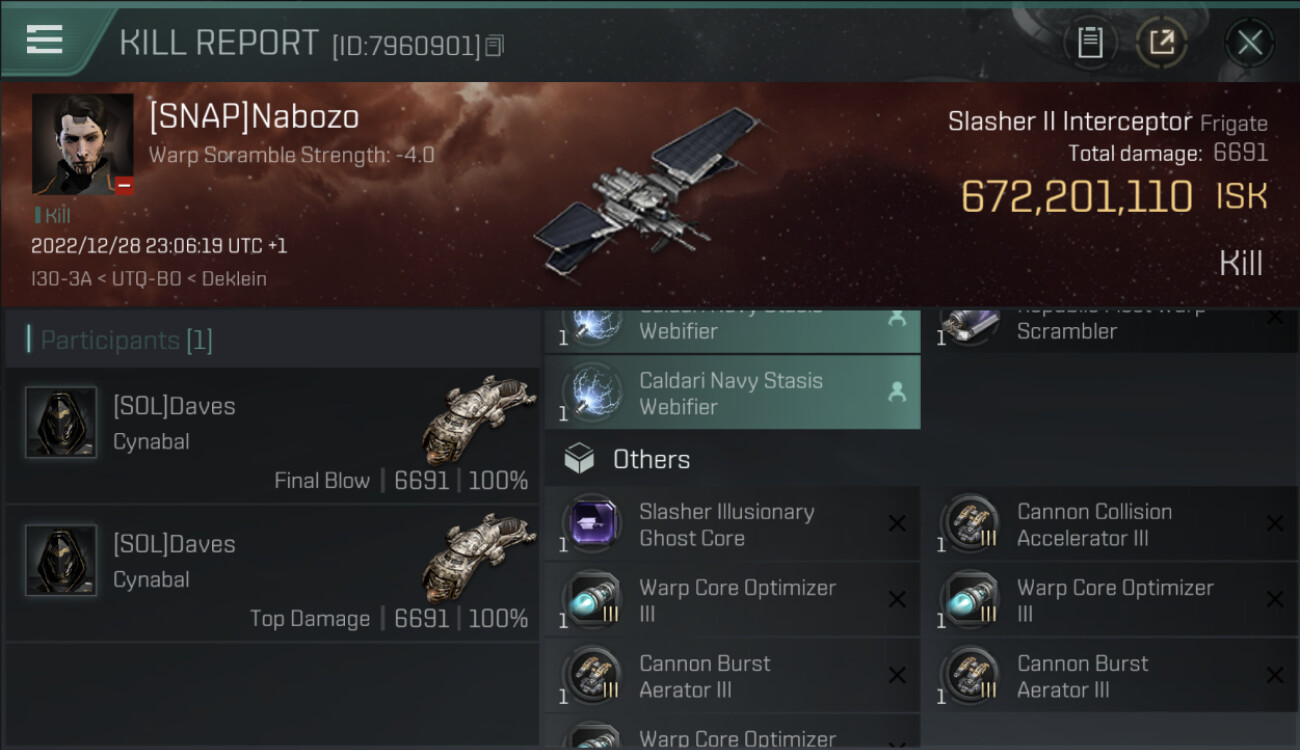This screenshot has width=1300, height=750.
Task: Share the kill report externally
Action: [1161, 42]
